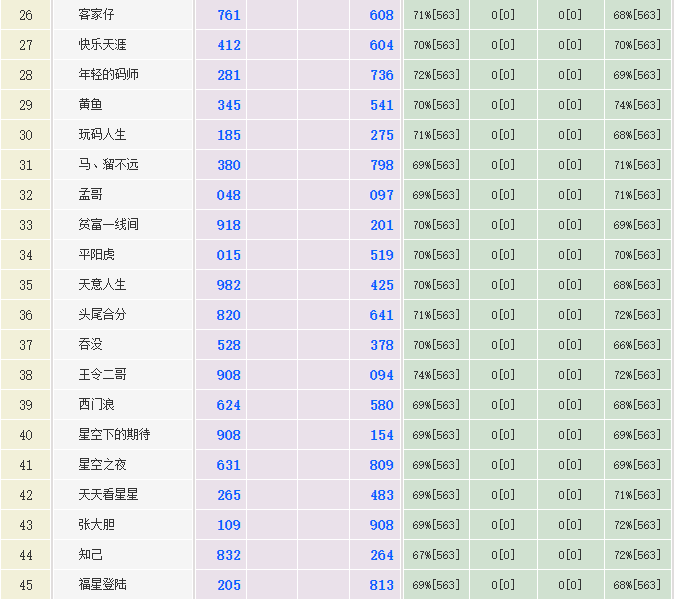Image resolution: width=675 pixels, height=600 pixels.
Task: Click the 74%[563] stat for 王令二哥
Action: (436, 375)
